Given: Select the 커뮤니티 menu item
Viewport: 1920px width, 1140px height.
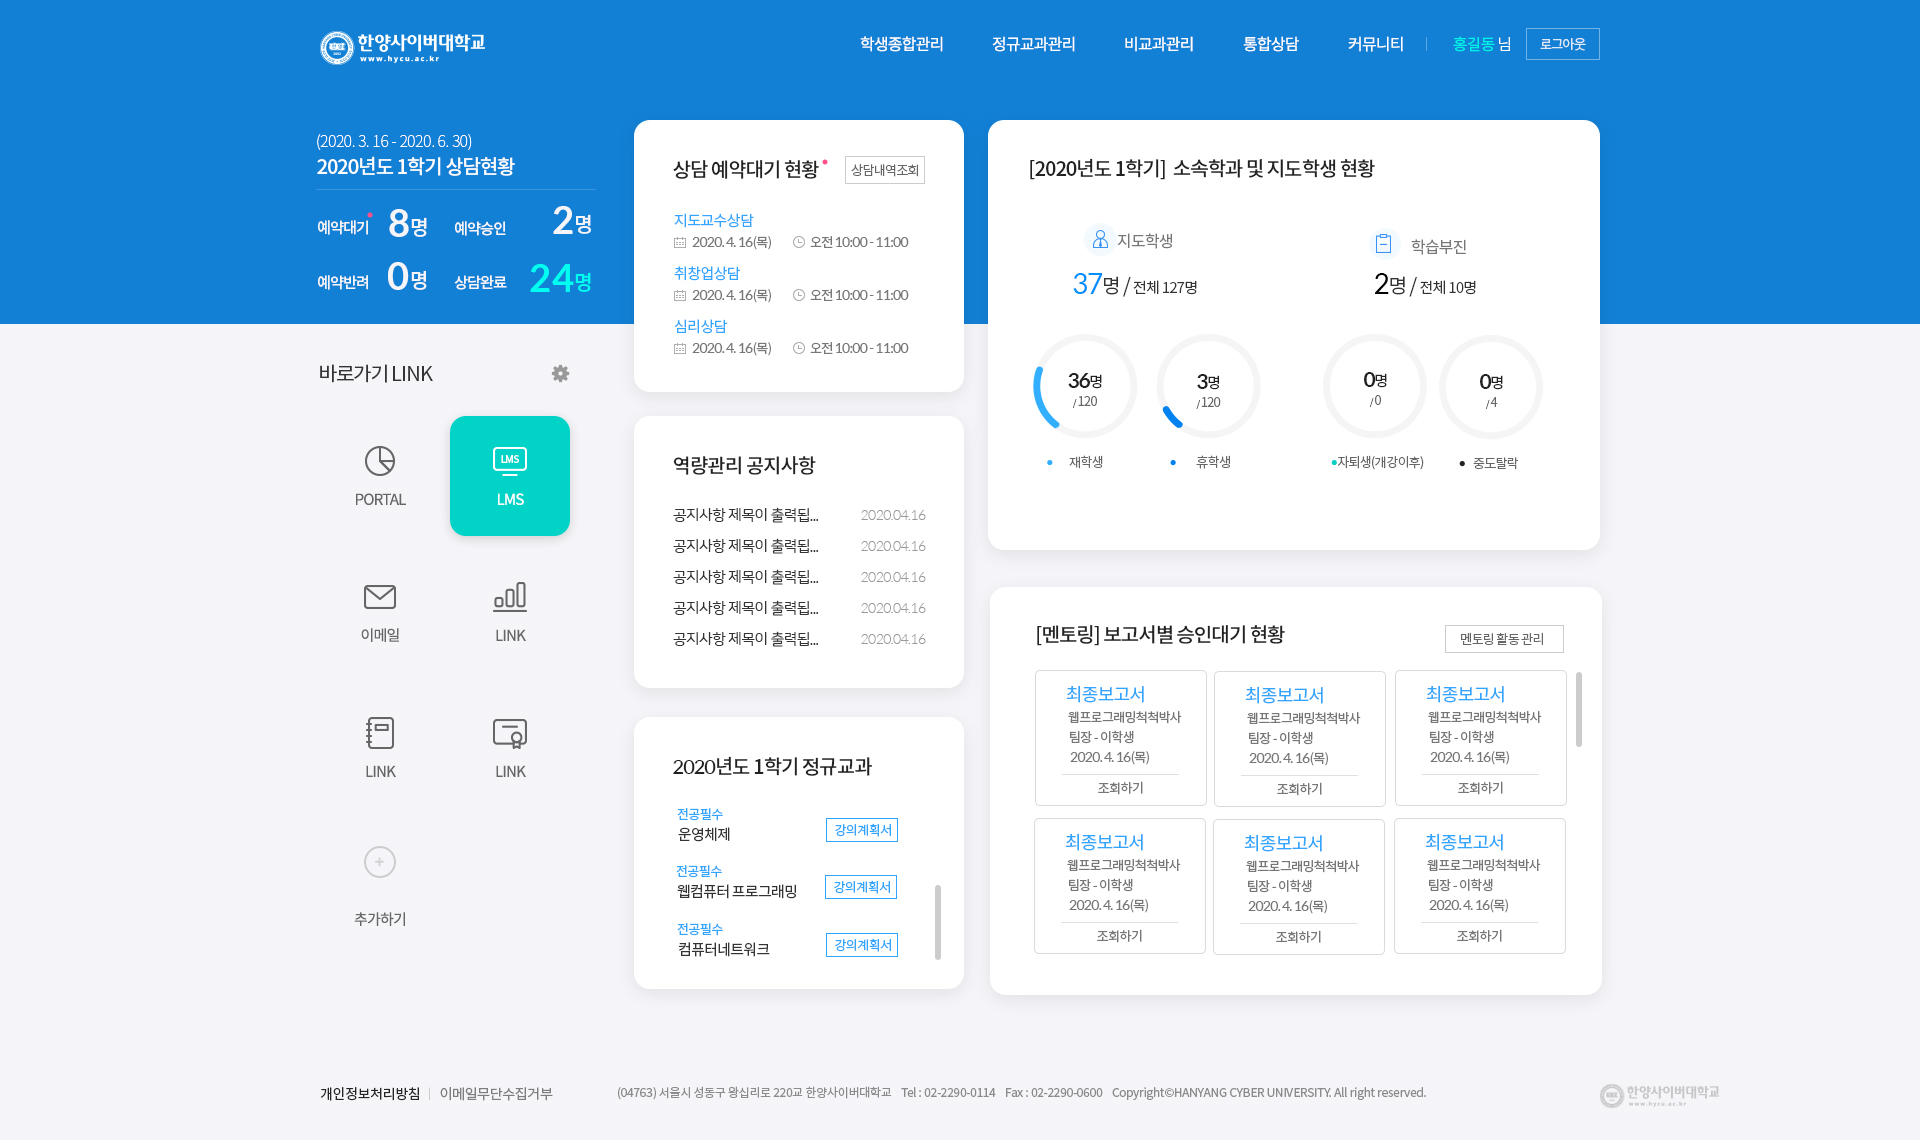Looking at the screenshot, I should [x=1375, y=44].
